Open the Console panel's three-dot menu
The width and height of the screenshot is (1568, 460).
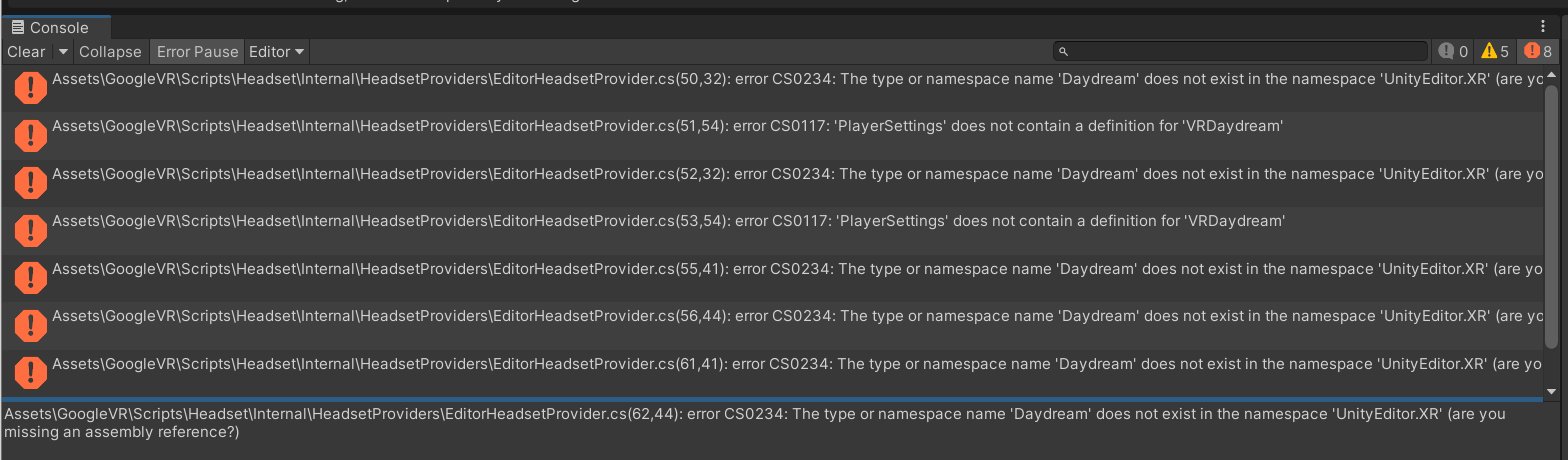point(1543,27)
